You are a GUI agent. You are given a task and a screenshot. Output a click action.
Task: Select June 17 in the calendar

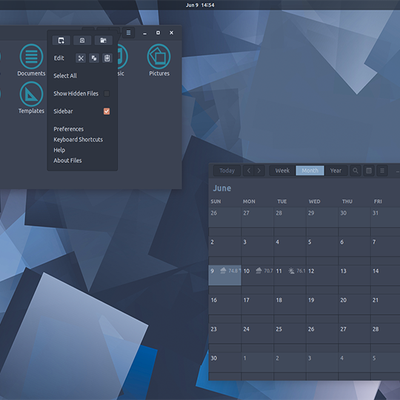pos(257,304)
